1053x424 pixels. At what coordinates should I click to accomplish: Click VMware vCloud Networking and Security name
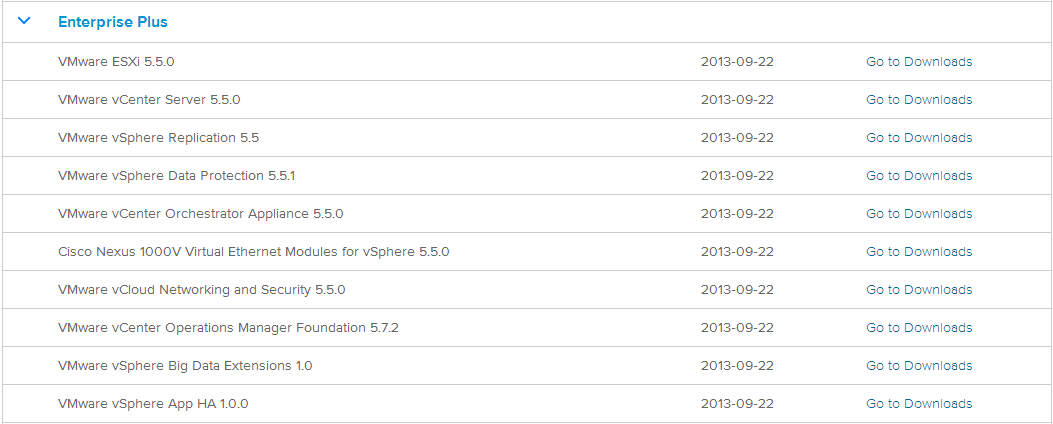[201, 290]
